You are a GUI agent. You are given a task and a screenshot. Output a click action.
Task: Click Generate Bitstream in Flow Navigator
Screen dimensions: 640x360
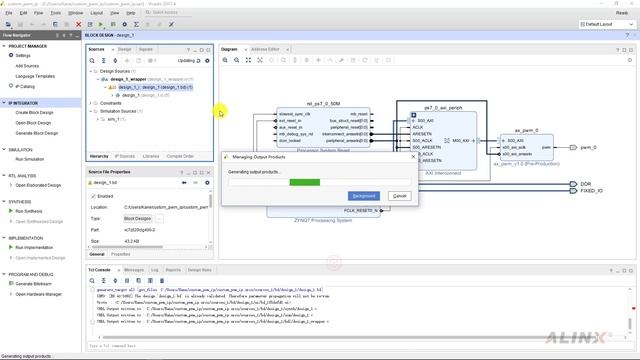coord(33,284)
